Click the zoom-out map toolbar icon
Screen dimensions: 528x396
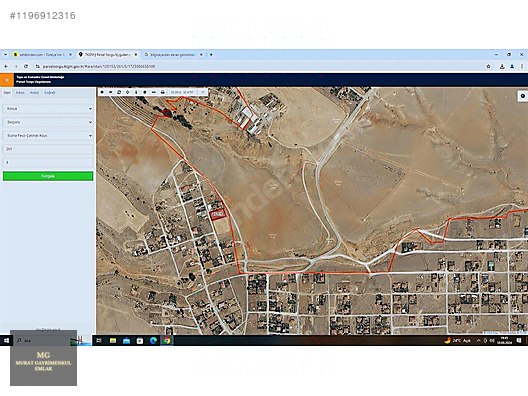110,92
